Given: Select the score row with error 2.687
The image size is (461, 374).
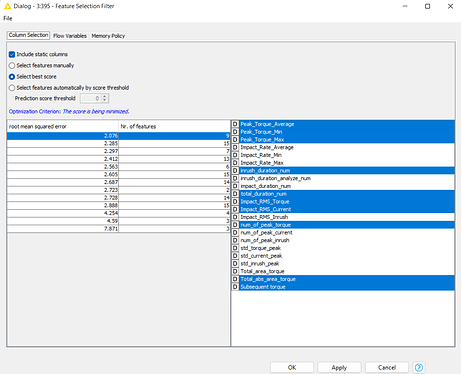Looking at the screenshot, I should point(118,182).
